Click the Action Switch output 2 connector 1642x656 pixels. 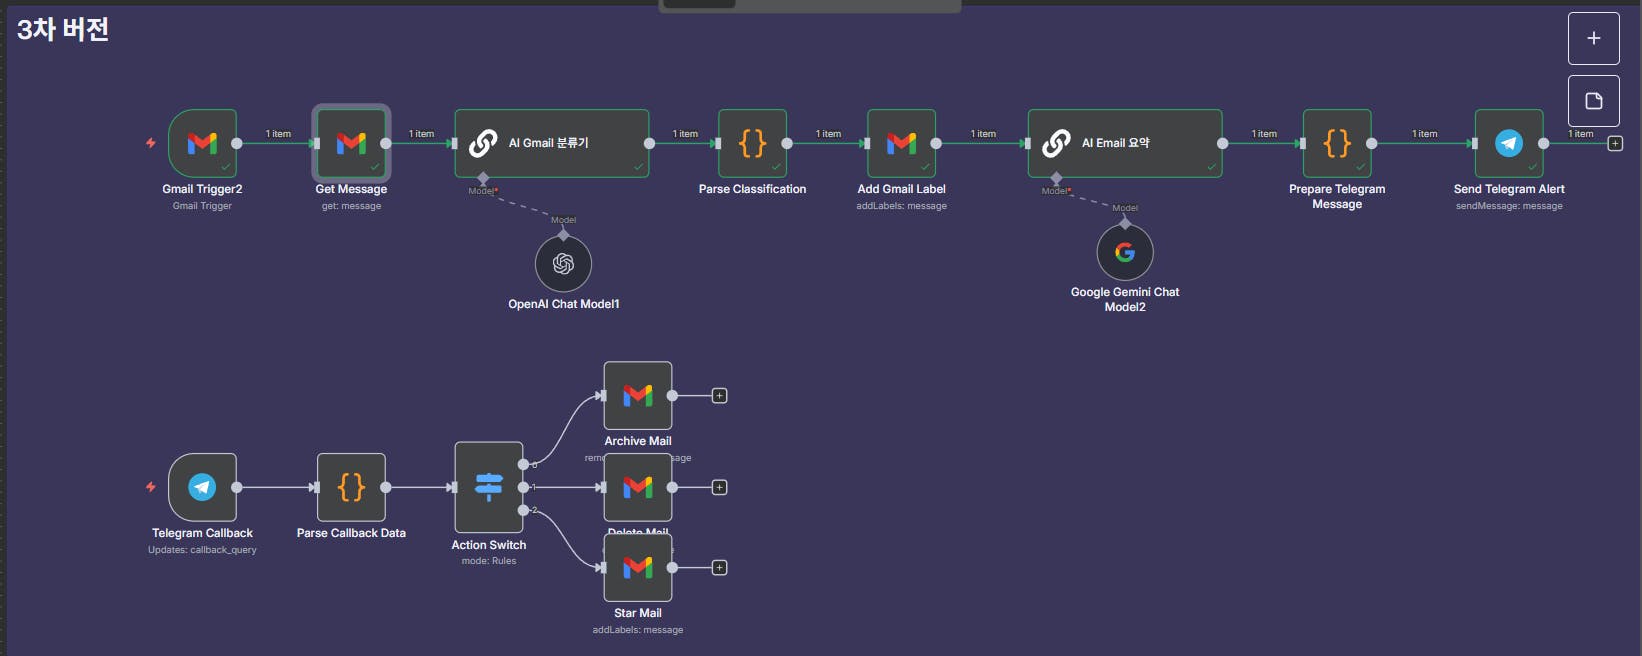(x=523, y=510)
